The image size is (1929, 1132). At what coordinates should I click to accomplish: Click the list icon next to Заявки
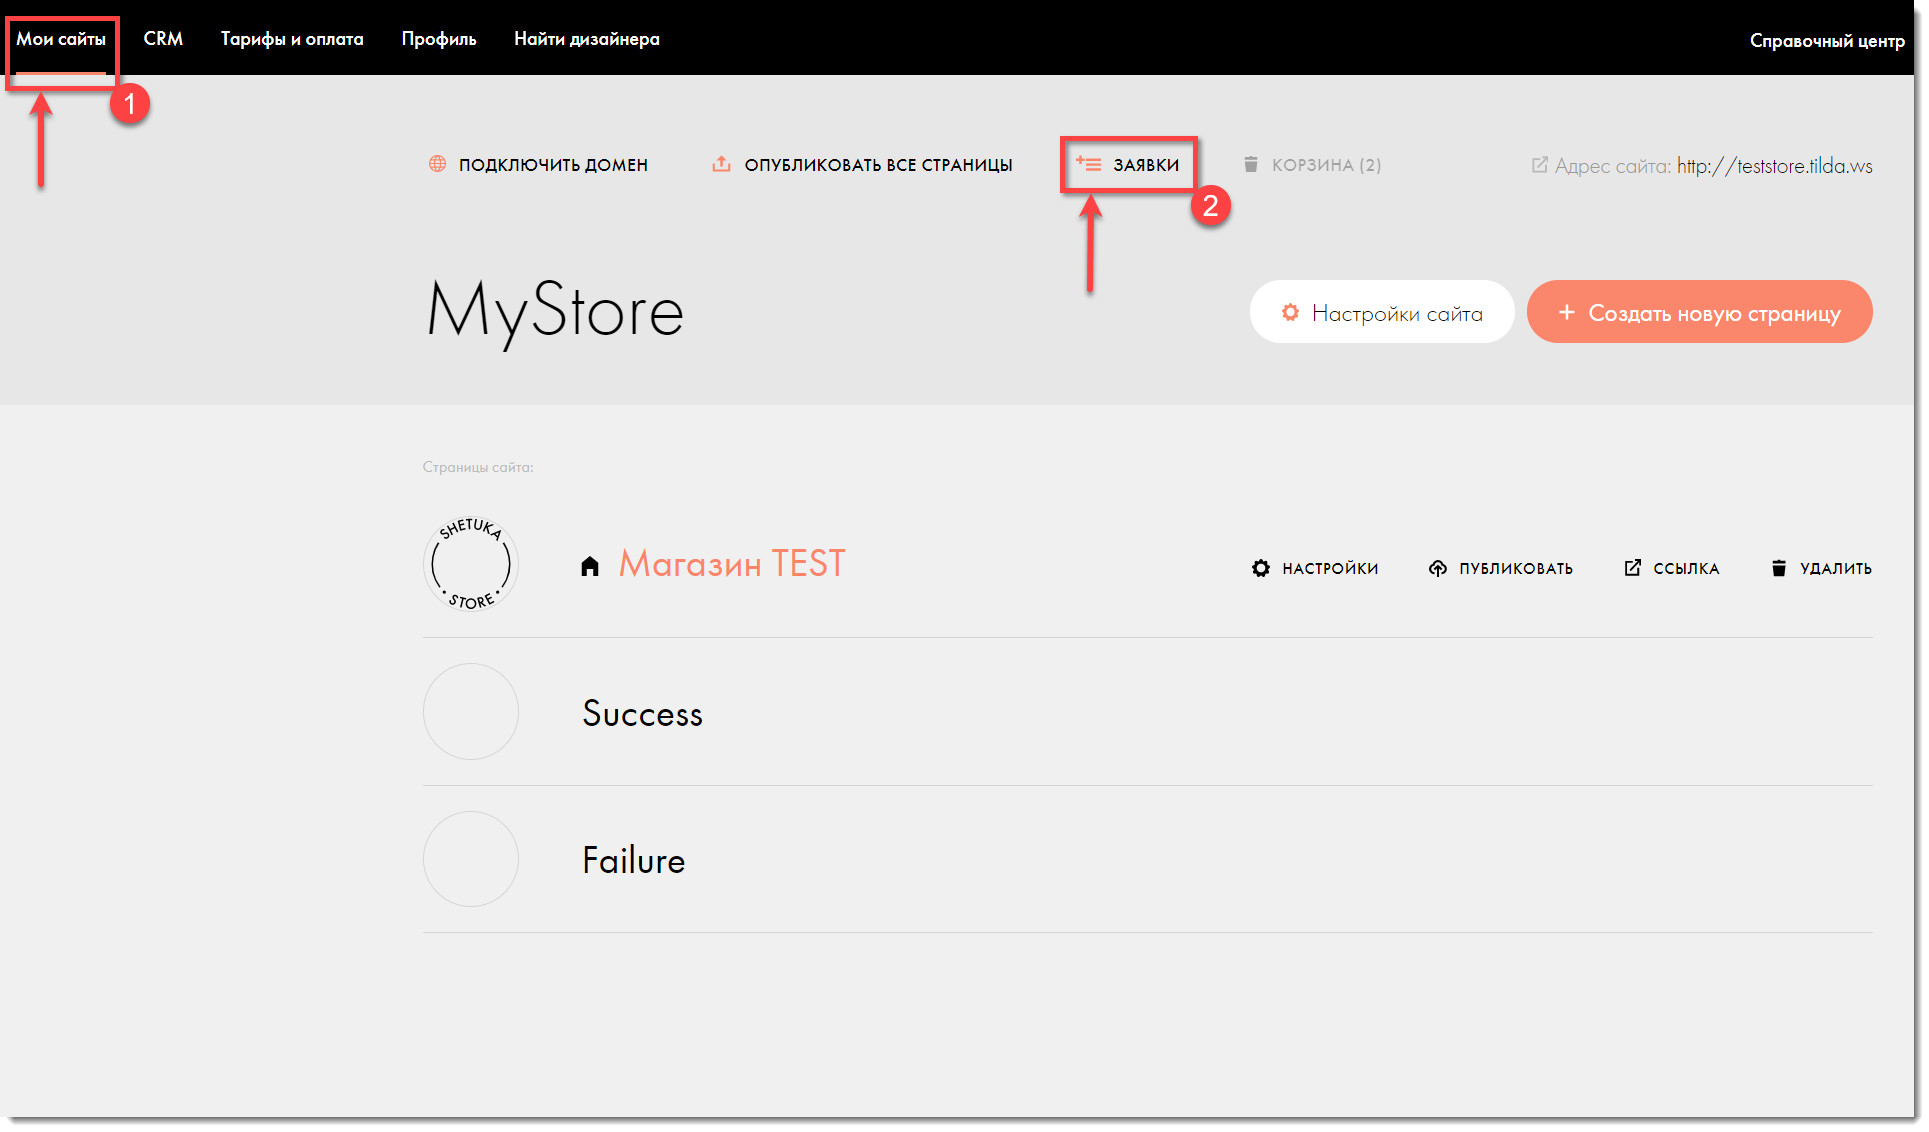tap(1088, 163)
